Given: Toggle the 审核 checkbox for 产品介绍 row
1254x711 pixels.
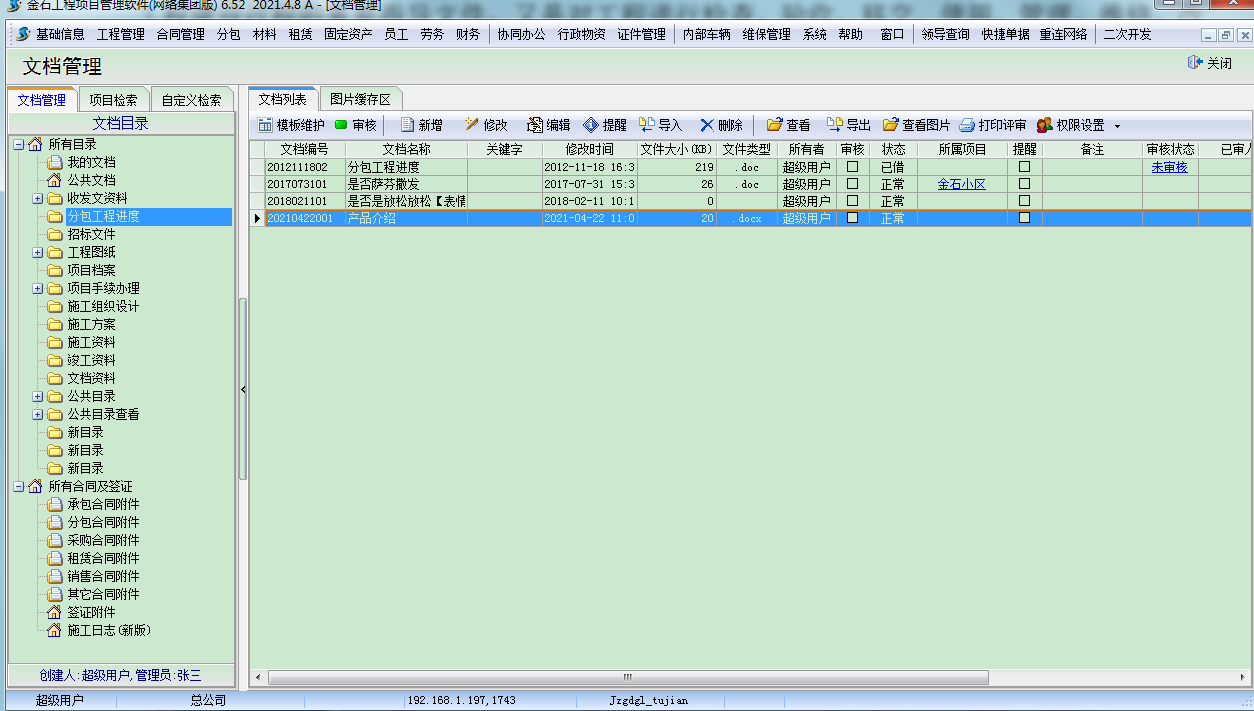Looking at the screenshot, I should [851, 218].
